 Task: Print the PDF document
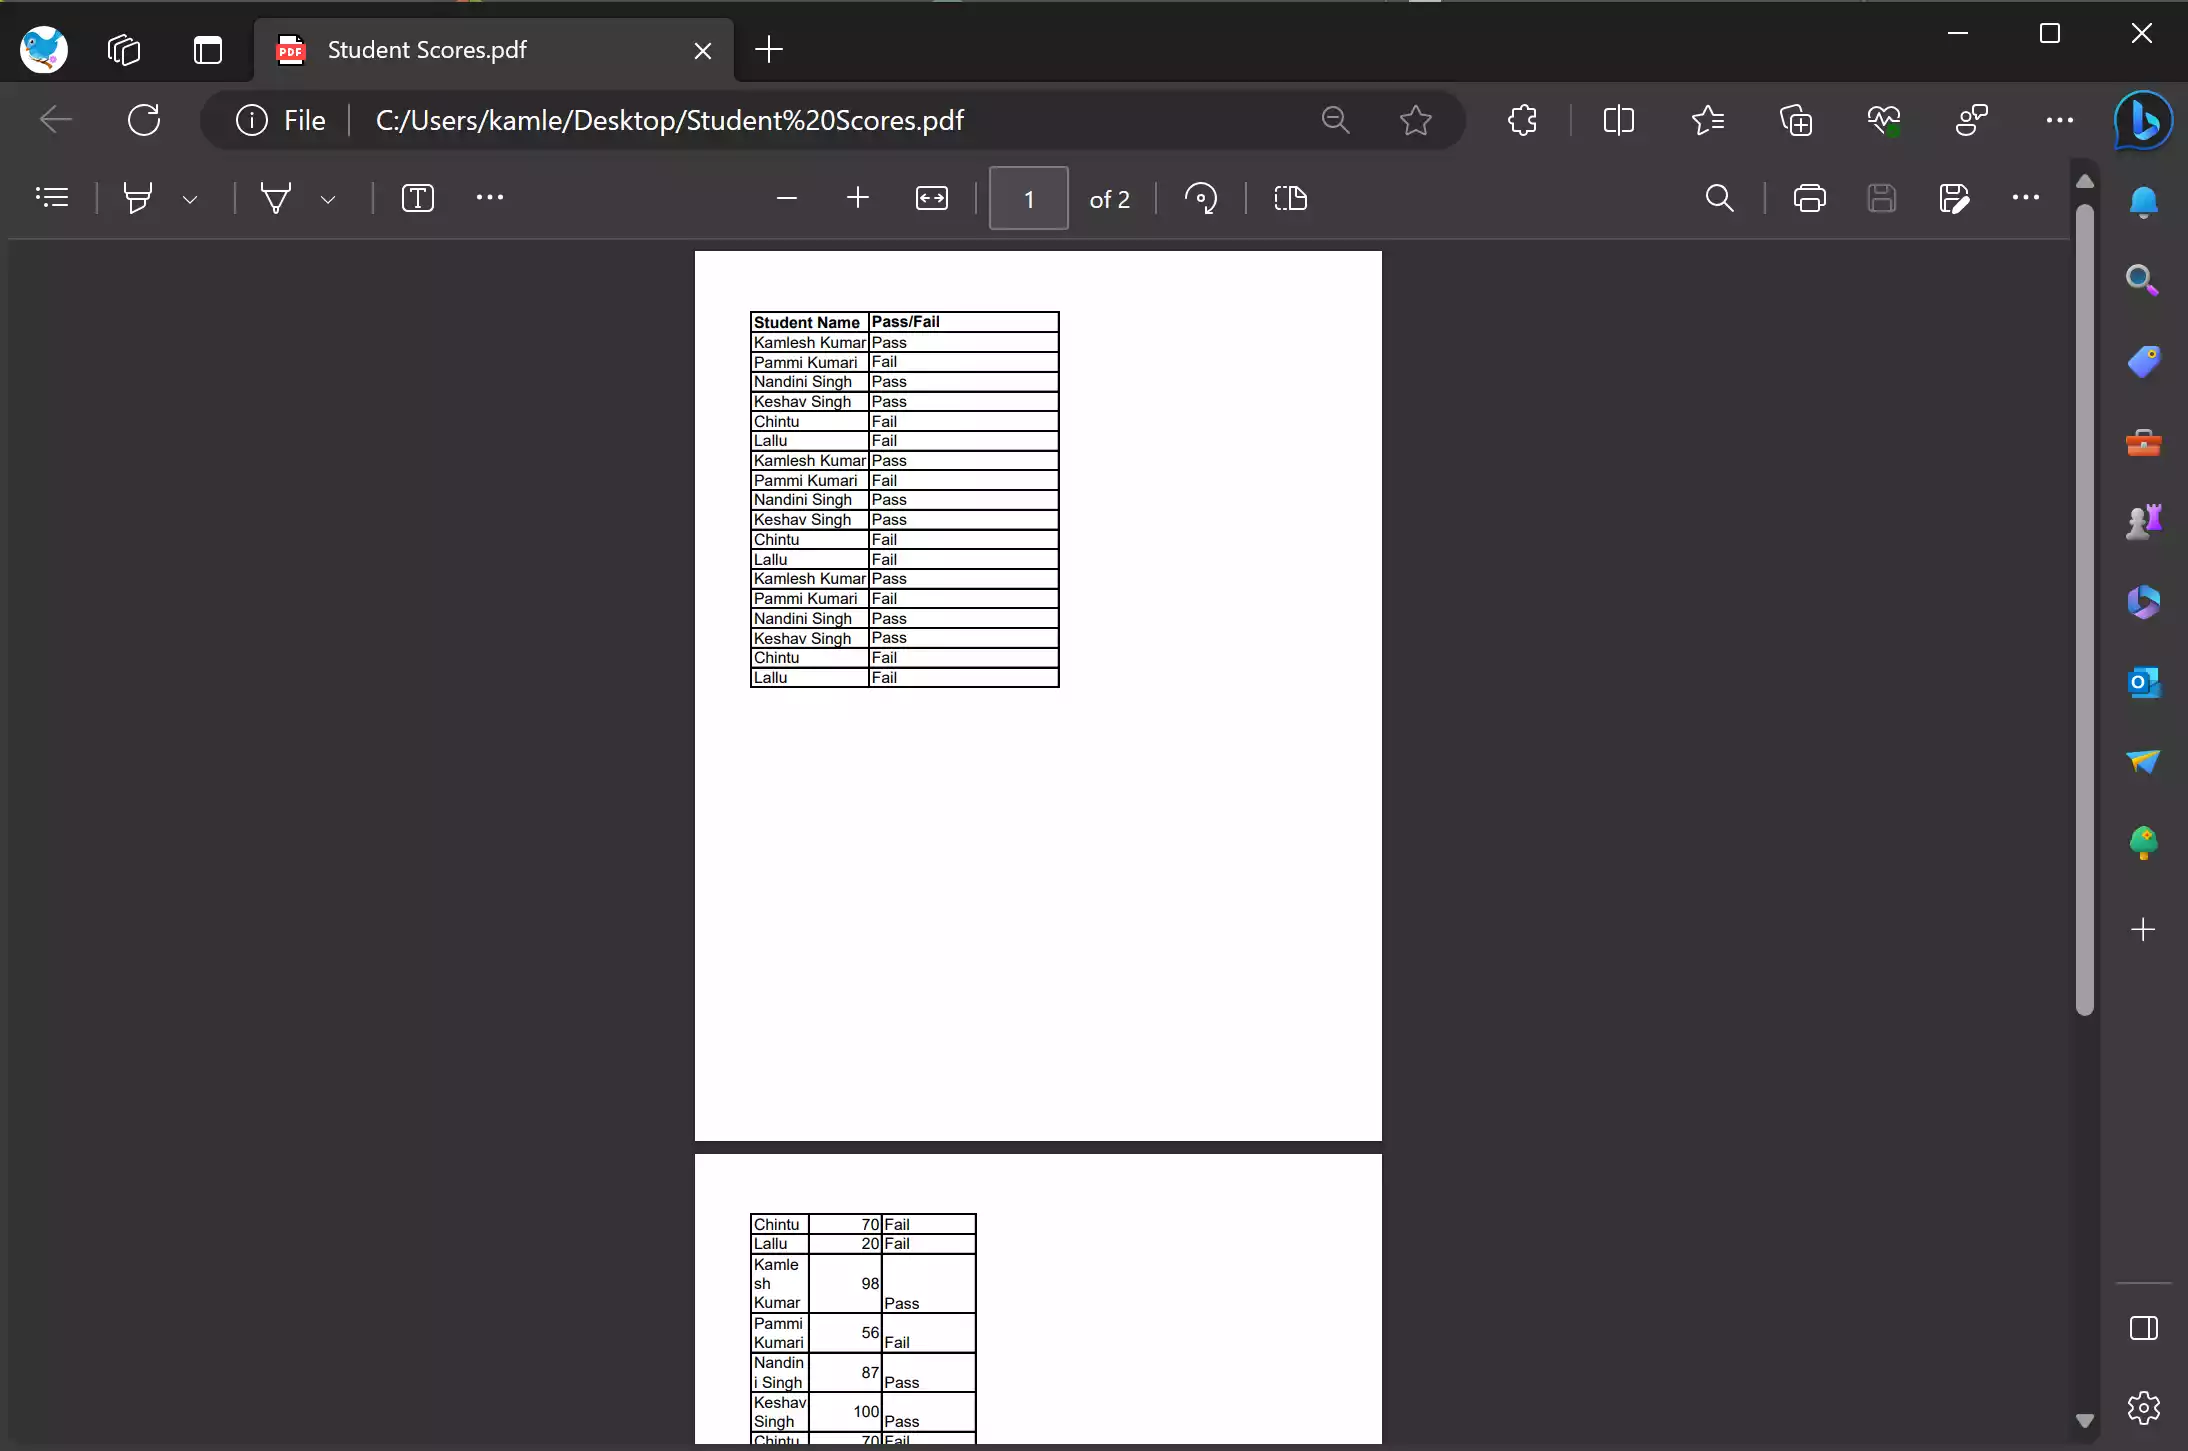1809,198
